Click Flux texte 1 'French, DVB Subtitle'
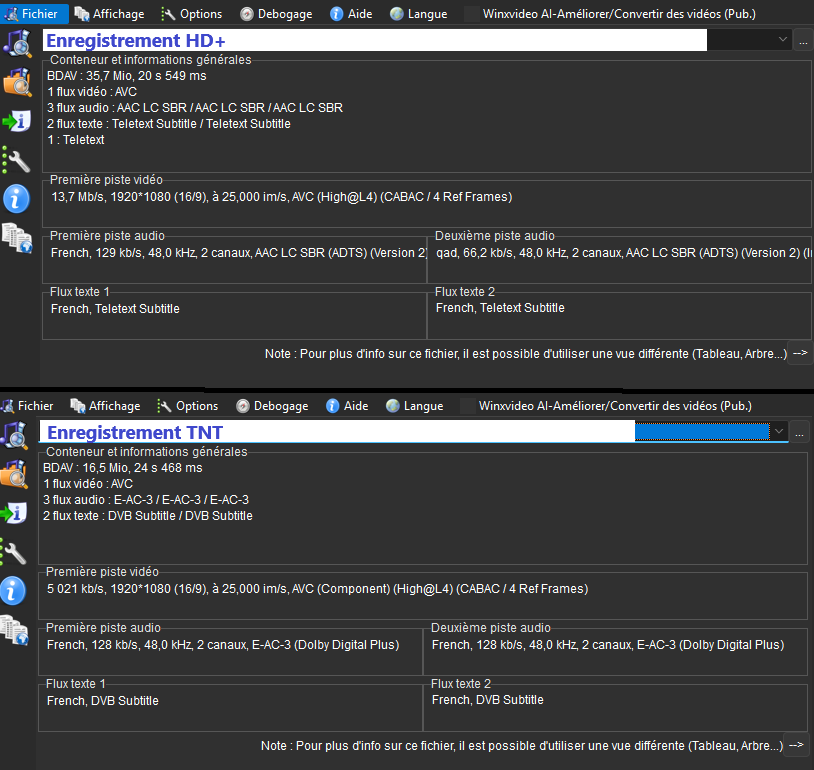Viewport: 814px width, 770px height. [103, 701]
